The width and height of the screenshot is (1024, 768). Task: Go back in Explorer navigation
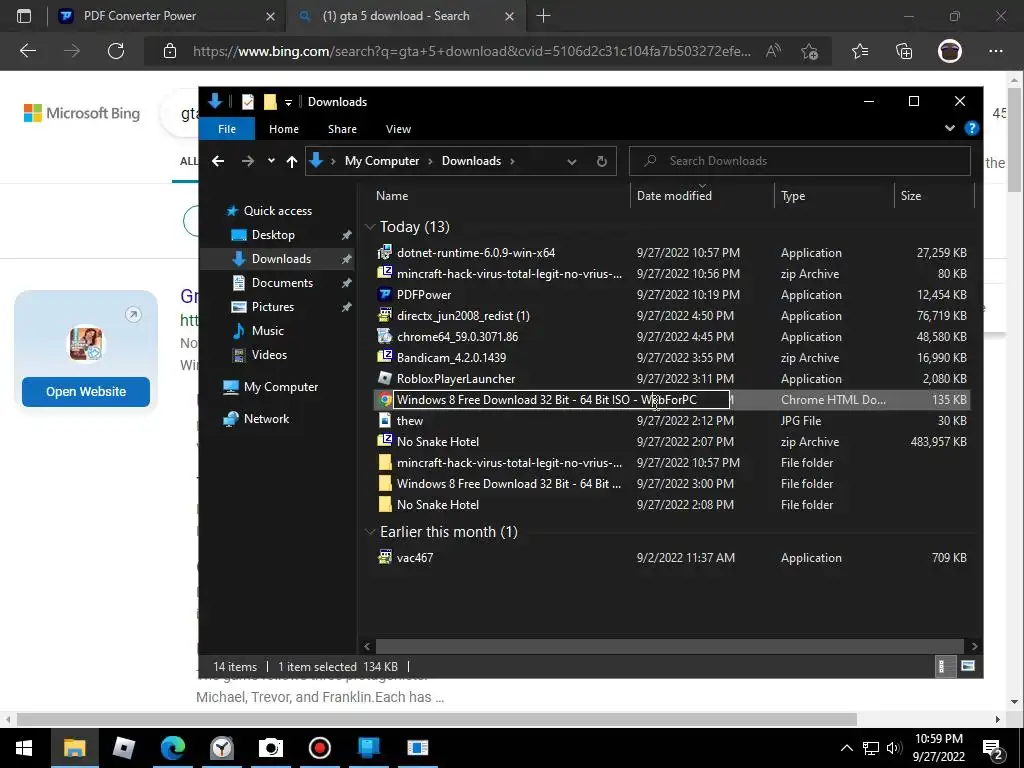point(218,161)
